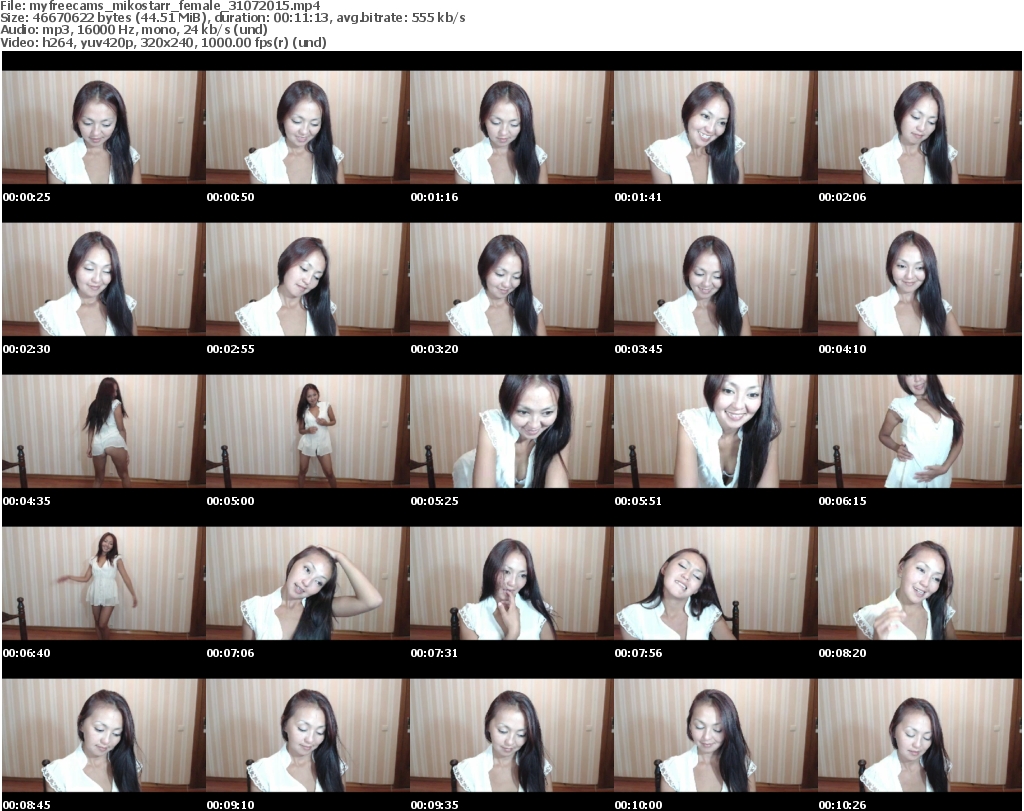Click the thumbnail above timestamp 00:03:45

pos(716,279)
